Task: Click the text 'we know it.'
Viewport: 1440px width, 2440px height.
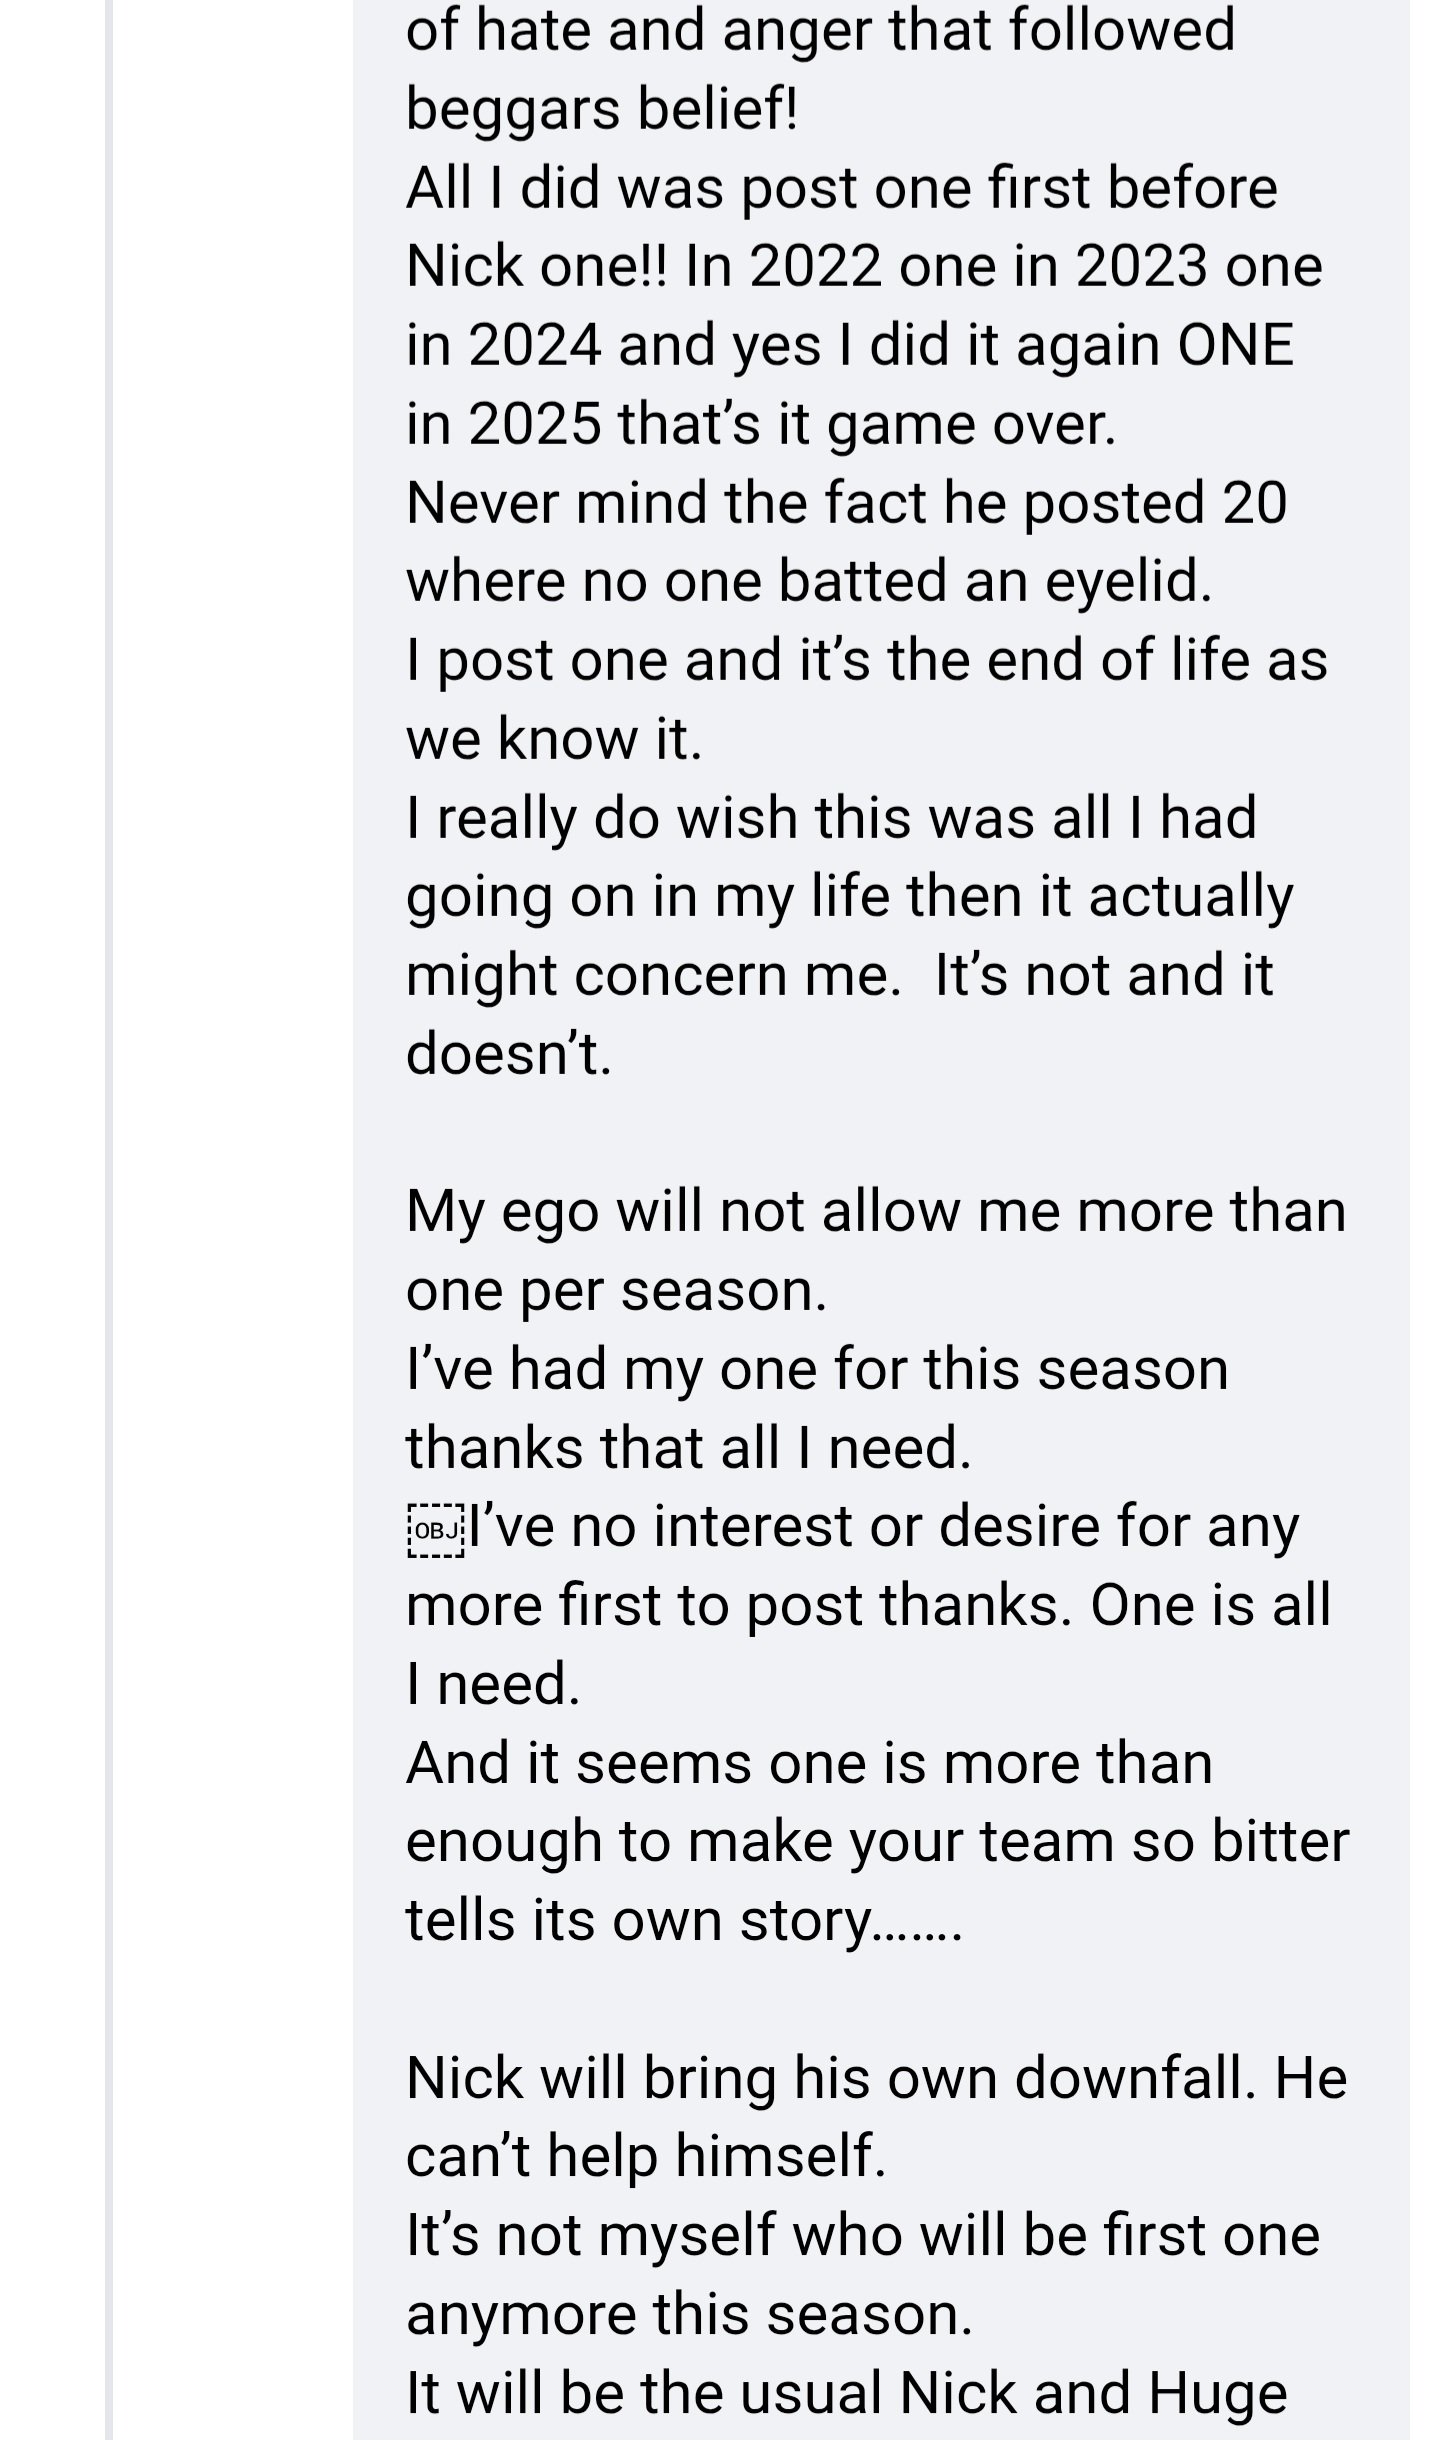Action: [x=554, y=738]
